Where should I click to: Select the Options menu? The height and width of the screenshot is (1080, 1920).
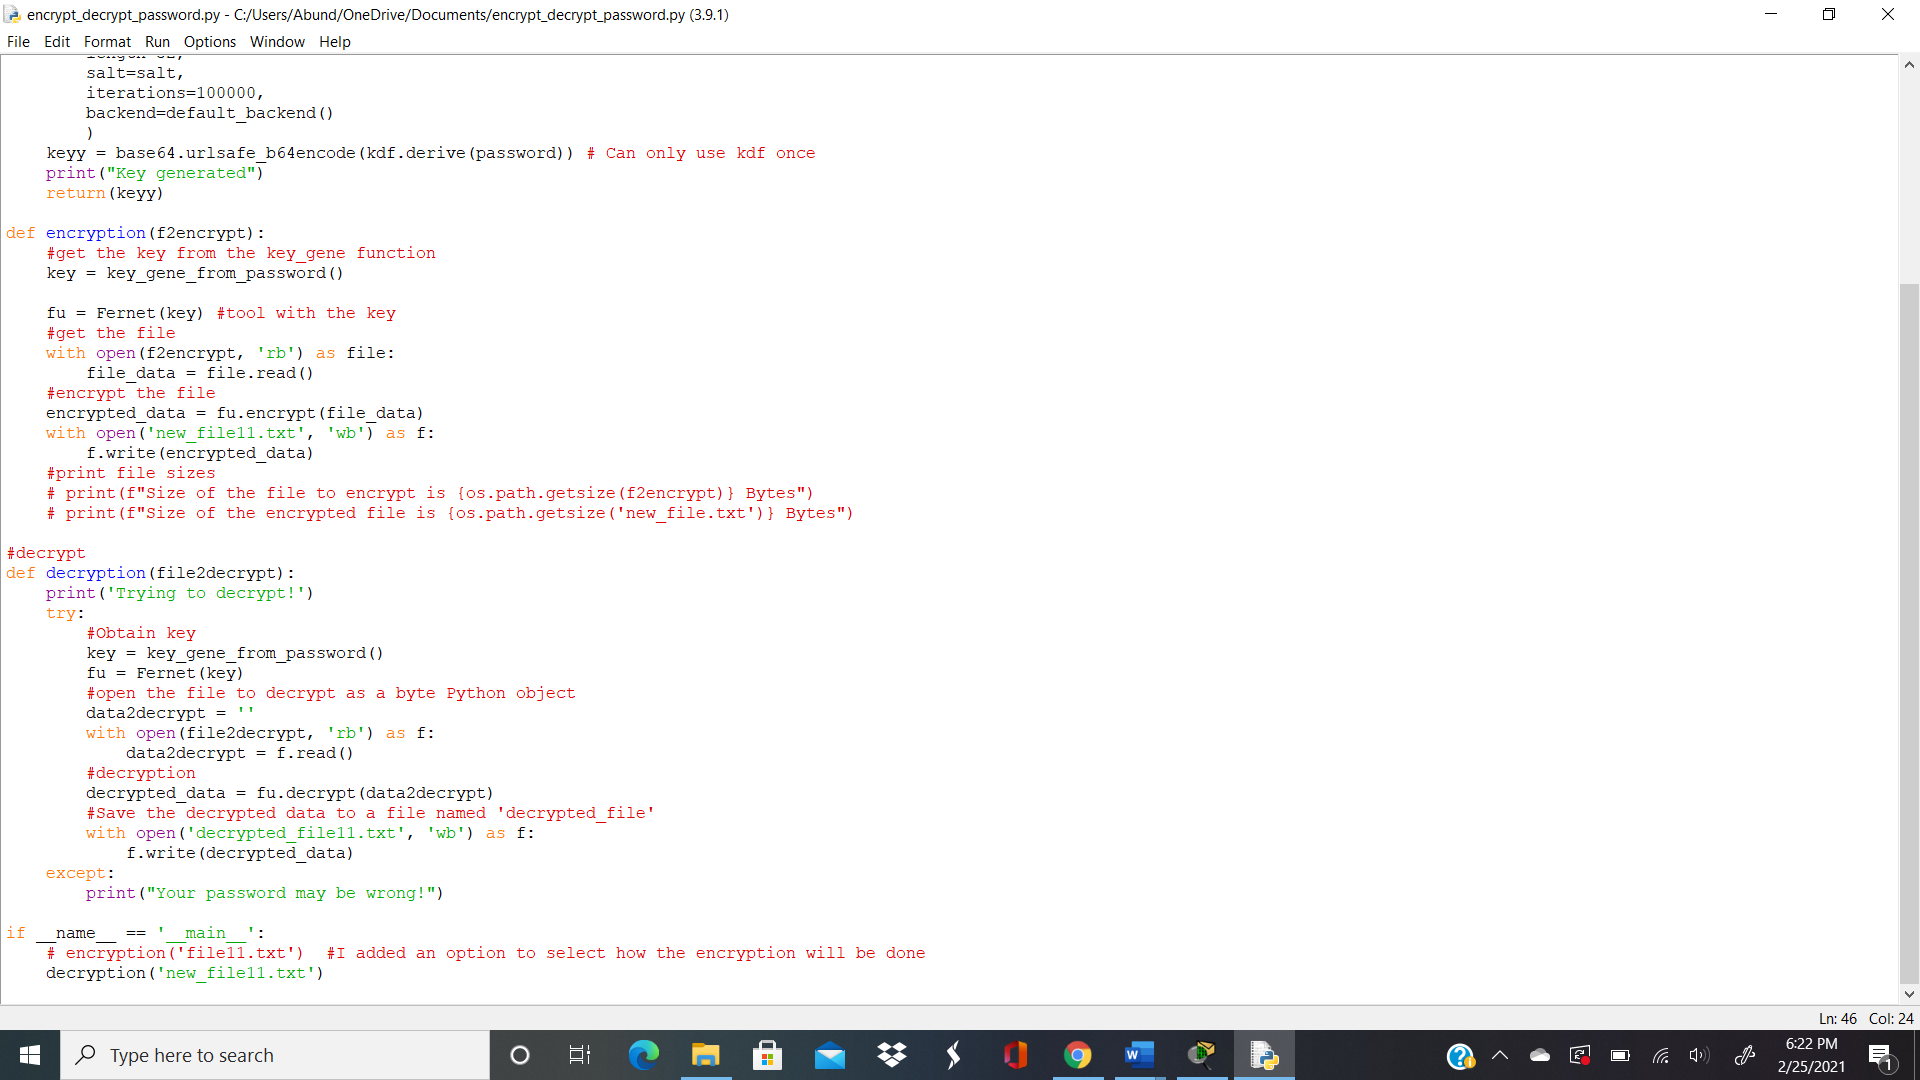coord(208,41)
